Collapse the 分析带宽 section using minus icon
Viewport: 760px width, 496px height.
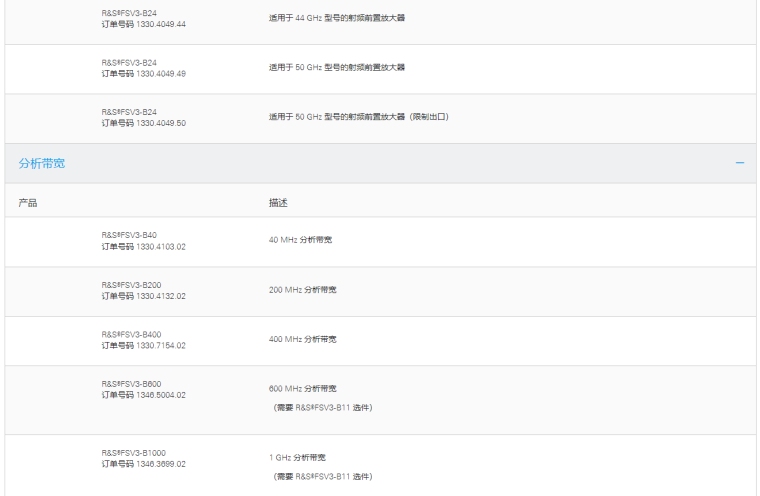(x=739, y=163)
